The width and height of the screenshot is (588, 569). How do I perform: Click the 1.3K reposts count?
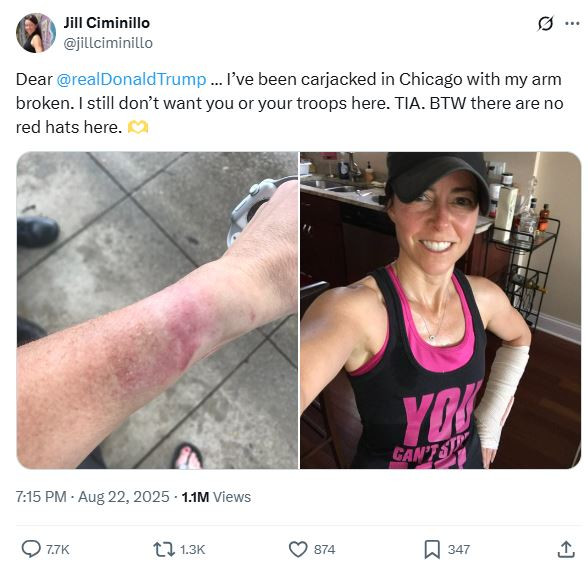192,549
